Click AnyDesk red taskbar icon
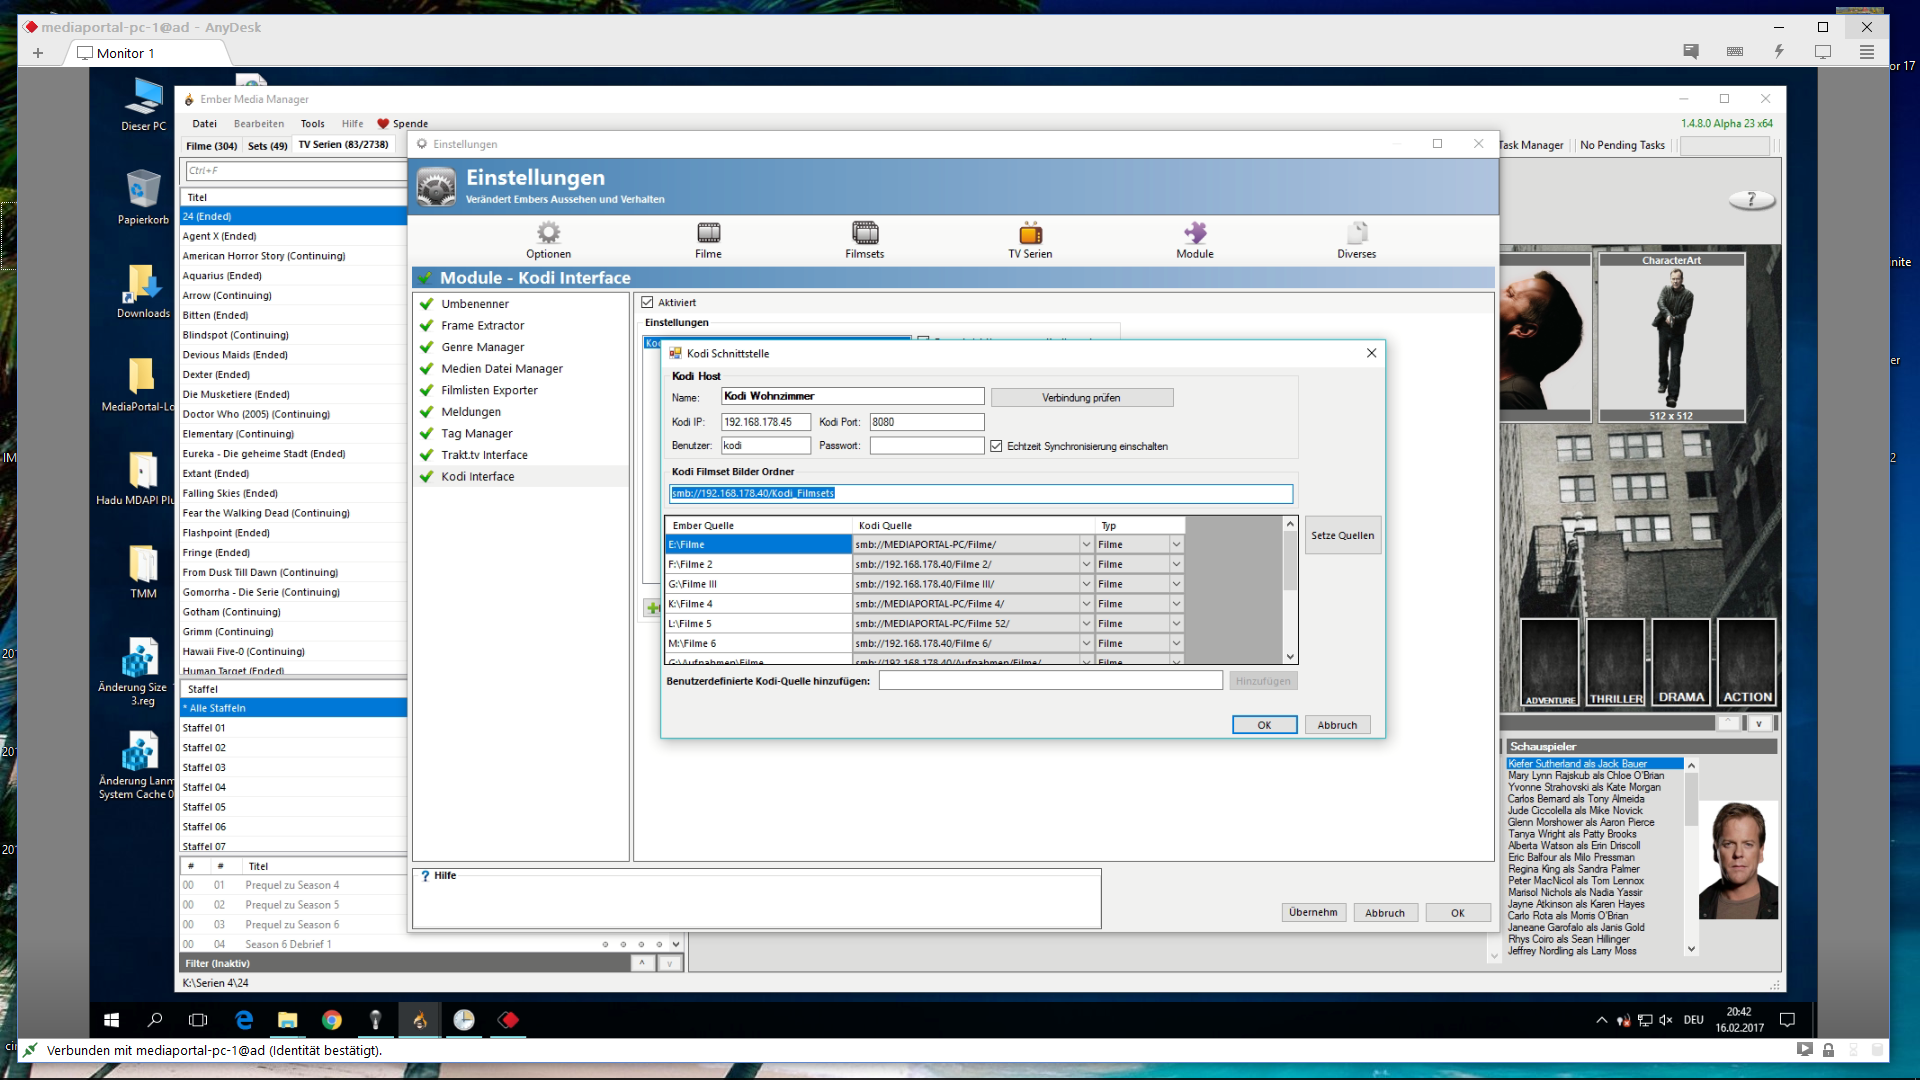Viewport: 1920px width, 1080px height. [508, 1020]
